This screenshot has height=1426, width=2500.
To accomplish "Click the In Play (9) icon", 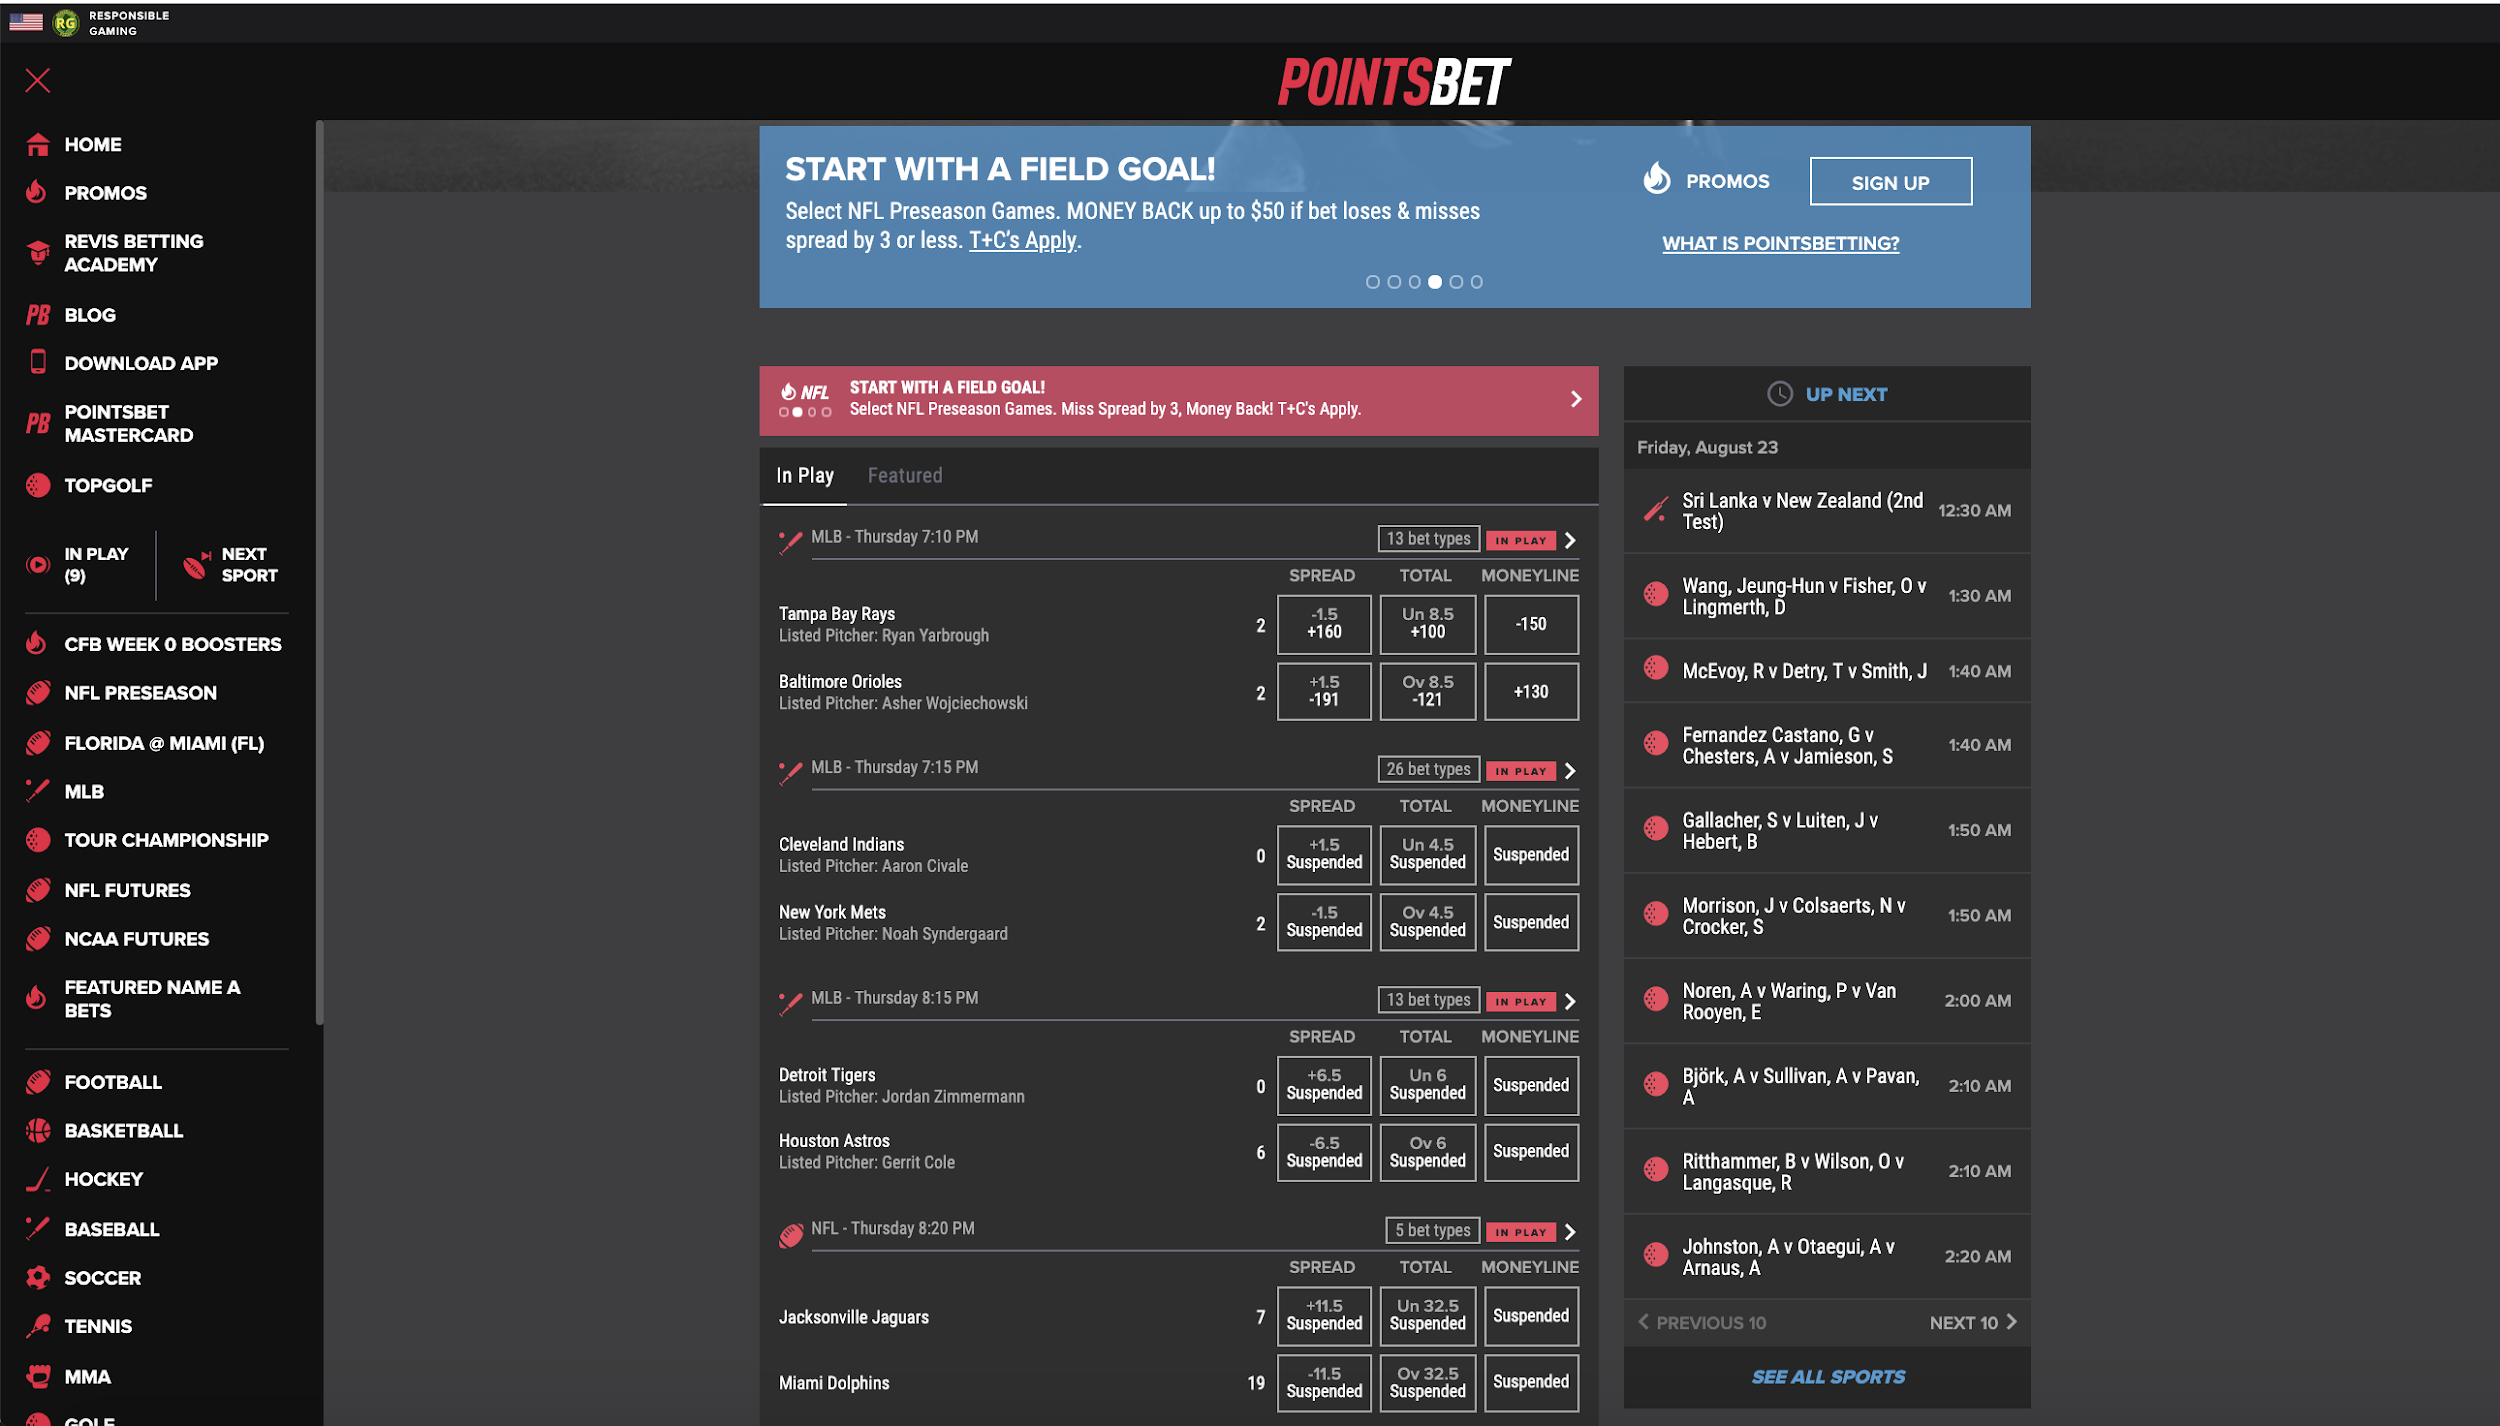I will [38, 565].
